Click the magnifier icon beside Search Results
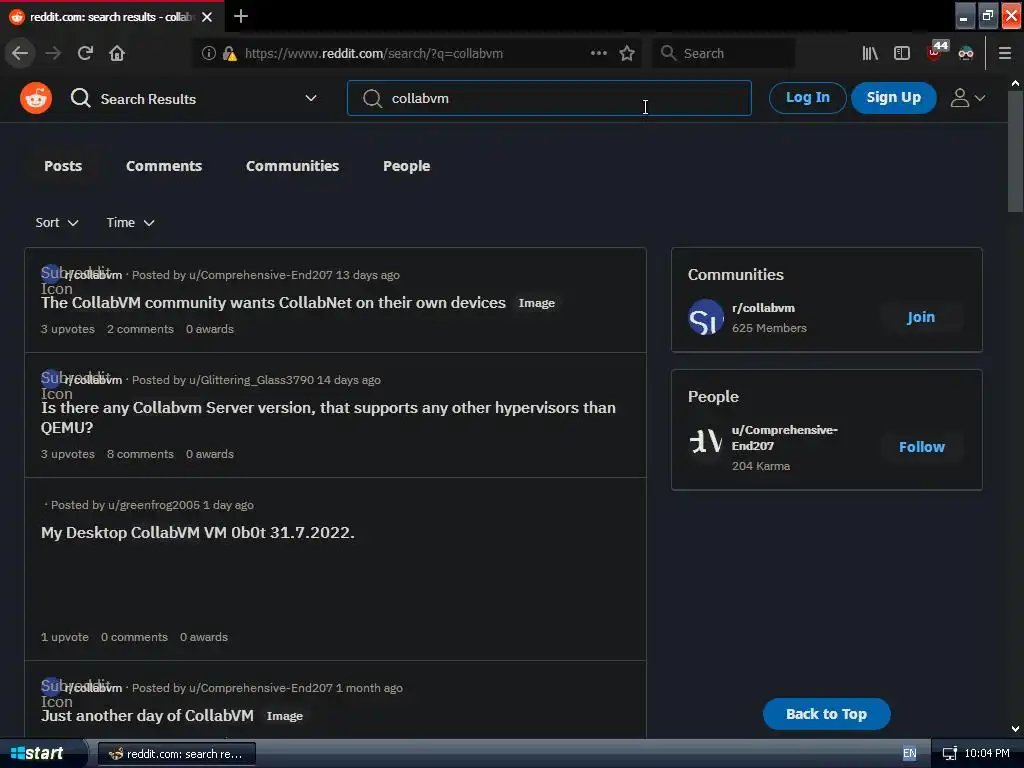Viewport: 1024px width, 768px height. pyautogui.click(x=81, y=99)
